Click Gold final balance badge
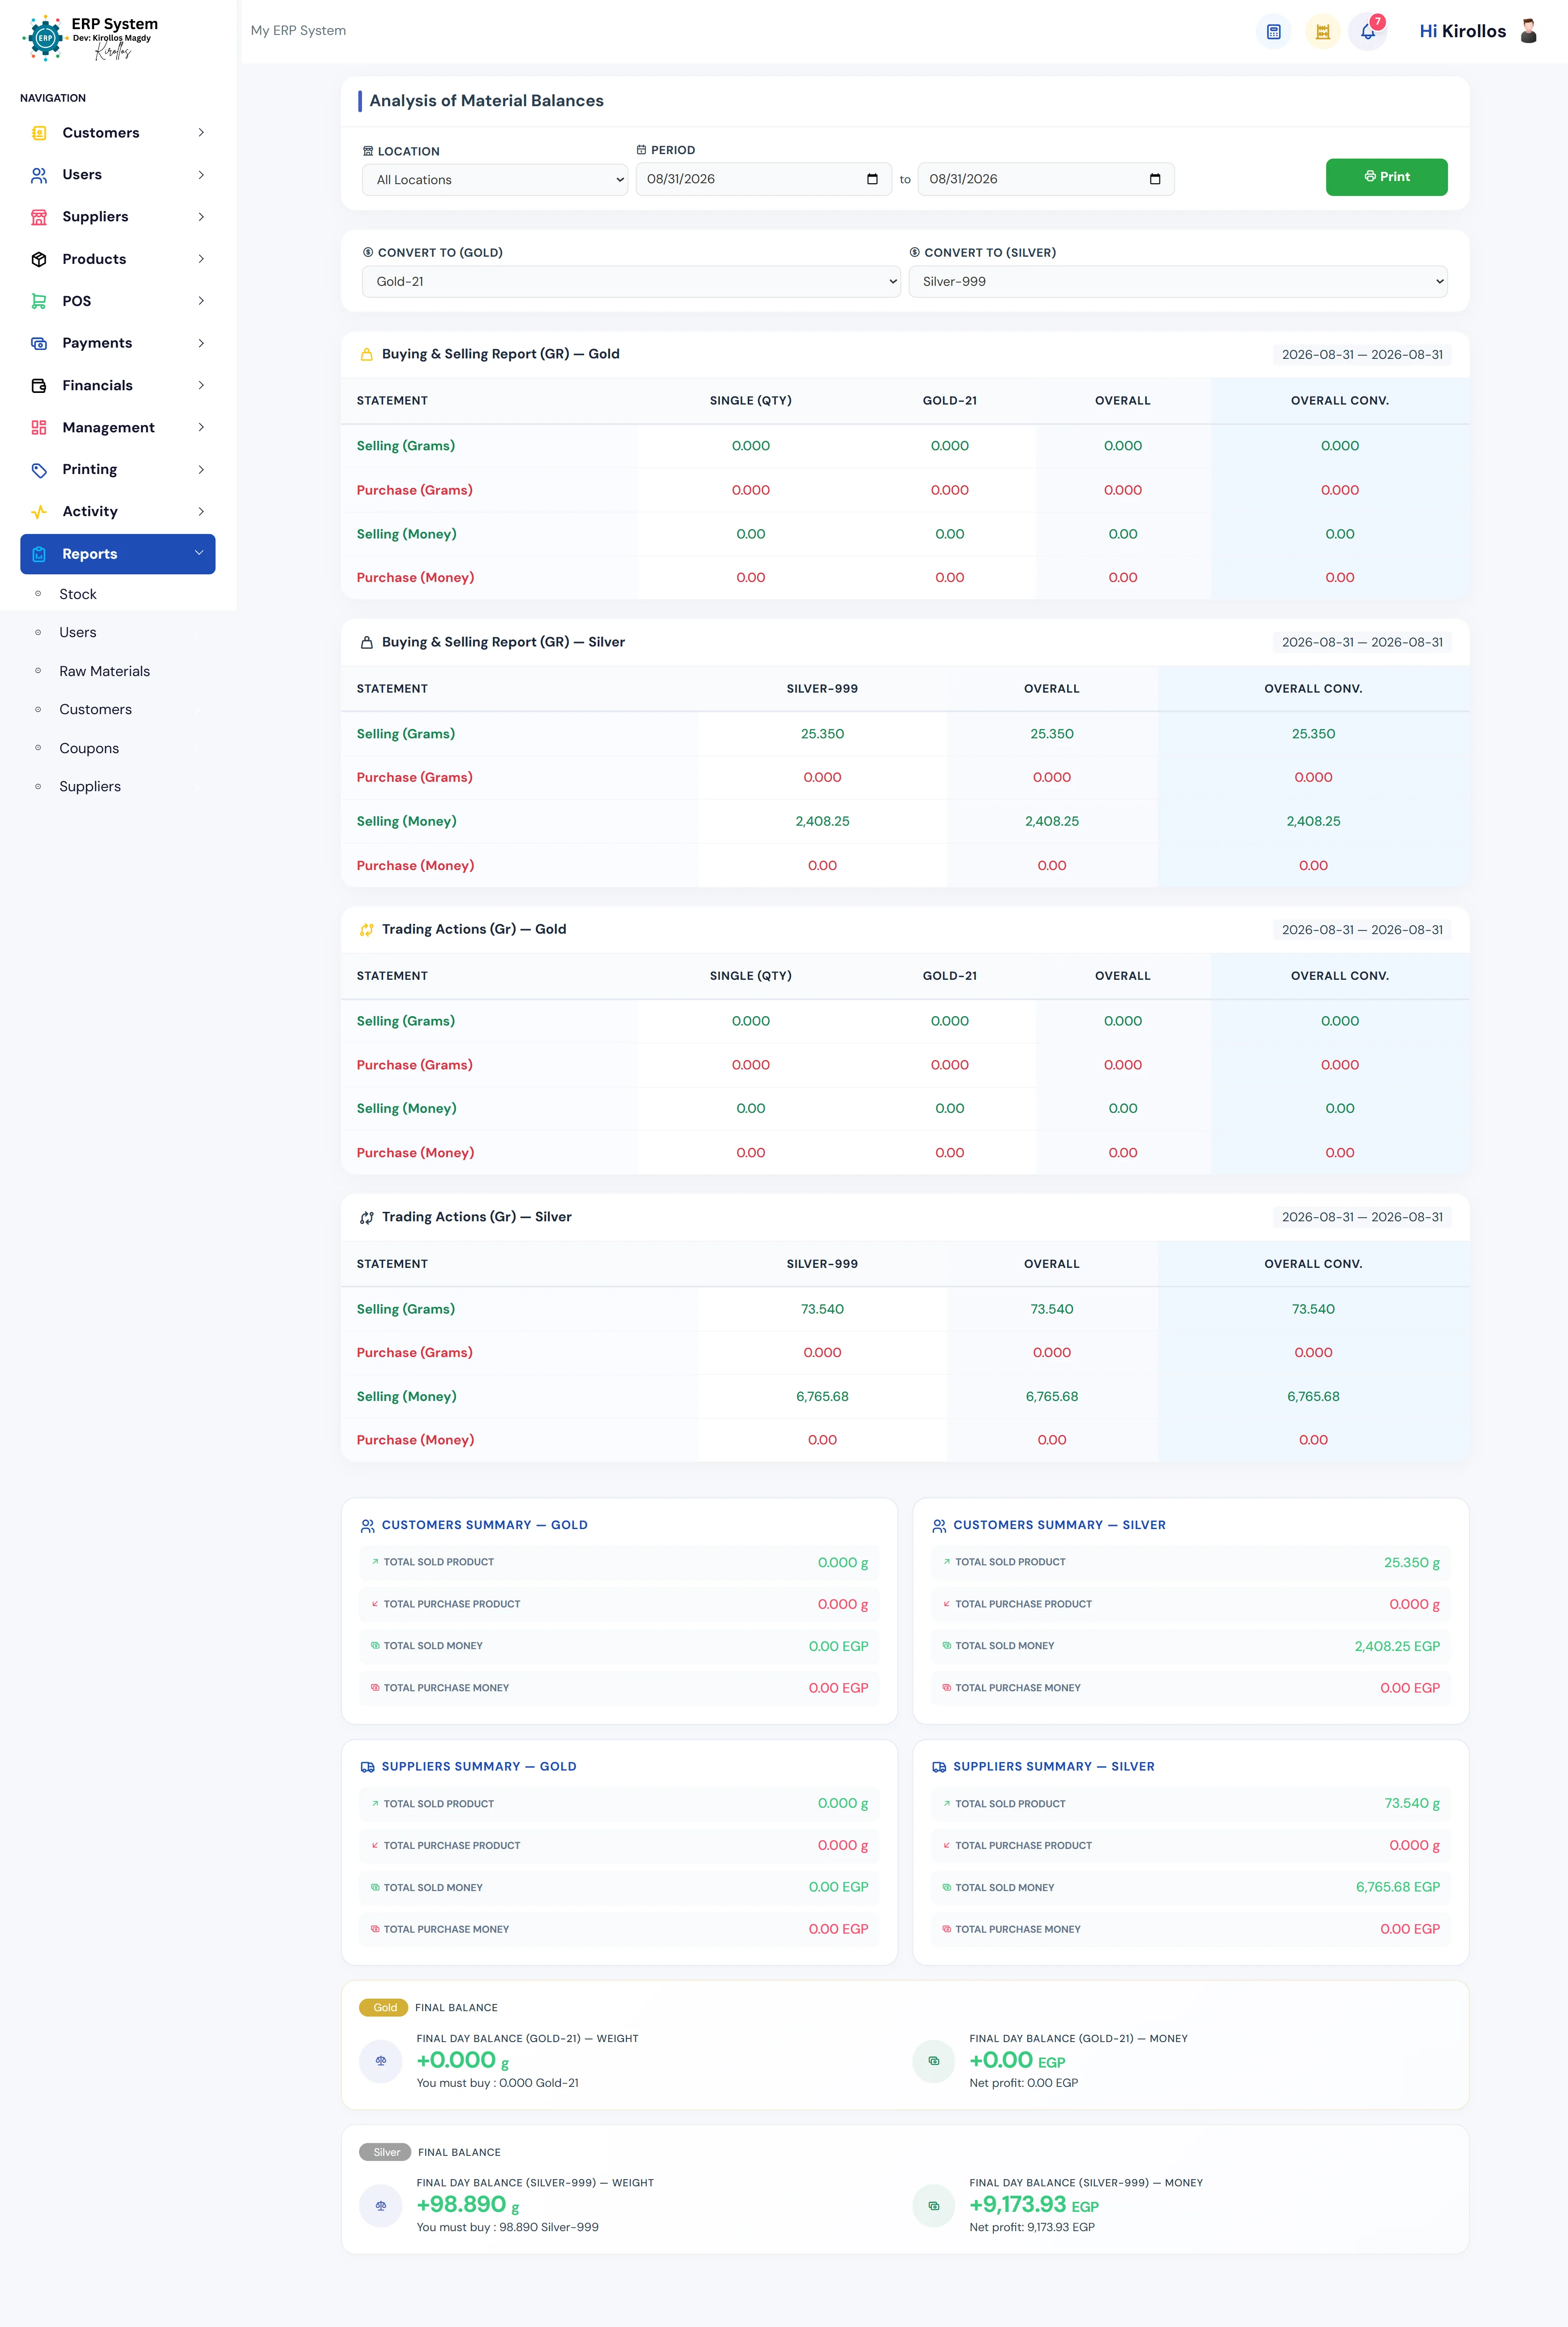The image size is (1568, 2327). (384, 2008)
